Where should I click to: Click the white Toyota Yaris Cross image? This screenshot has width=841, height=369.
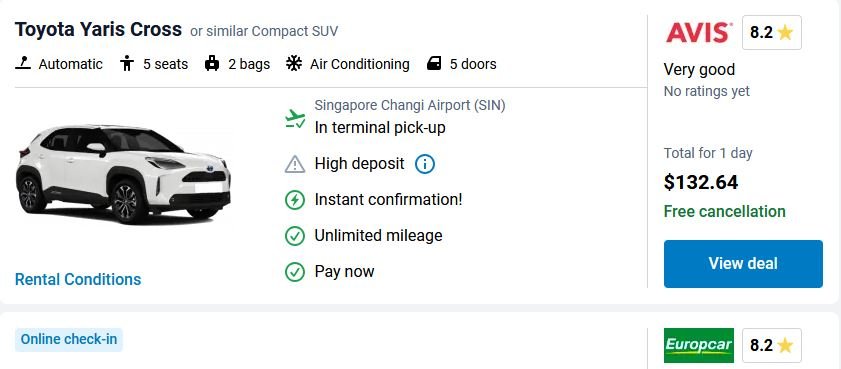pos(124,174)
